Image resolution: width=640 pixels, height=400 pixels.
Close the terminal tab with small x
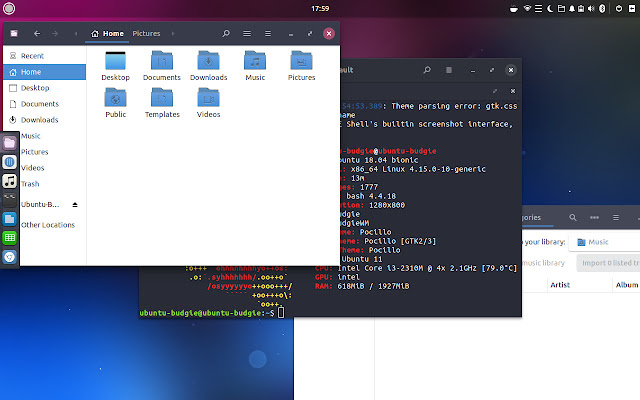513,91
